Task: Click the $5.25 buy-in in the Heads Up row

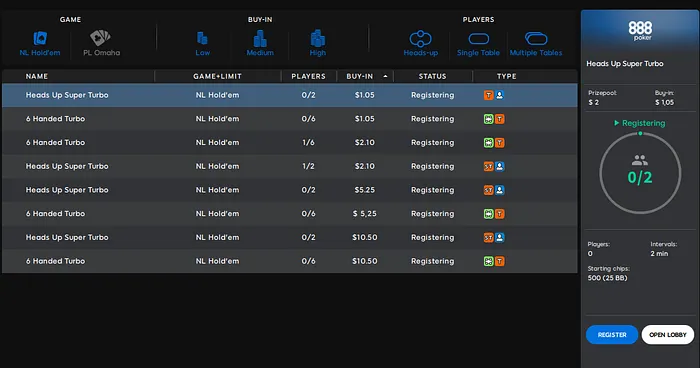Action: pyautogui.click(x=365, y=190)
